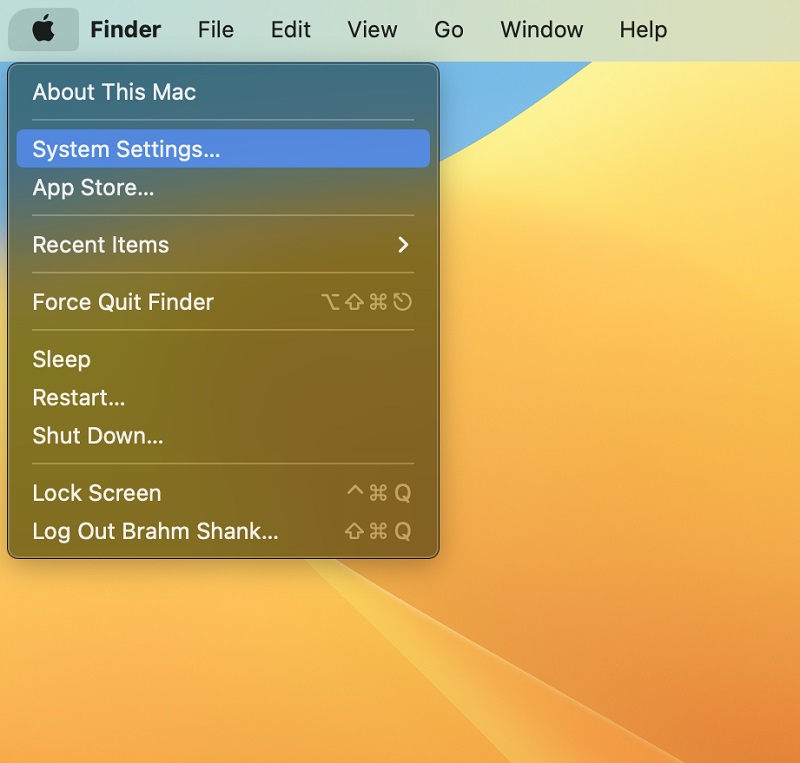Screen dimensions: 800x763
Task: Open the Help menu
Action: (643, 29)
